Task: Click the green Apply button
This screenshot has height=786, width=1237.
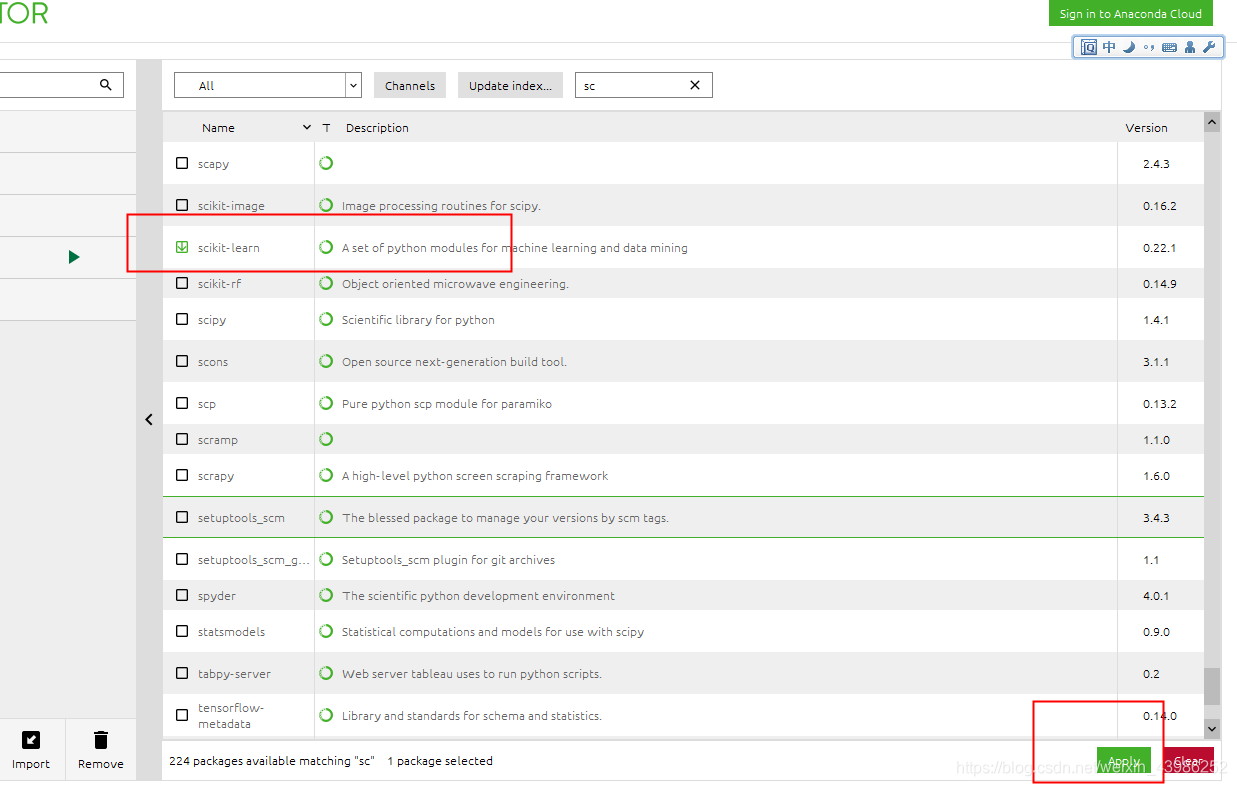Action: [1124, 761]
